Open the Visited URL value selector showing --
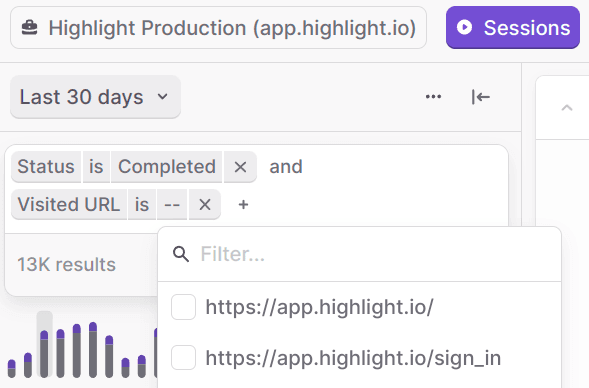This screenshot has height=388, width=589. tap(172, 205)
